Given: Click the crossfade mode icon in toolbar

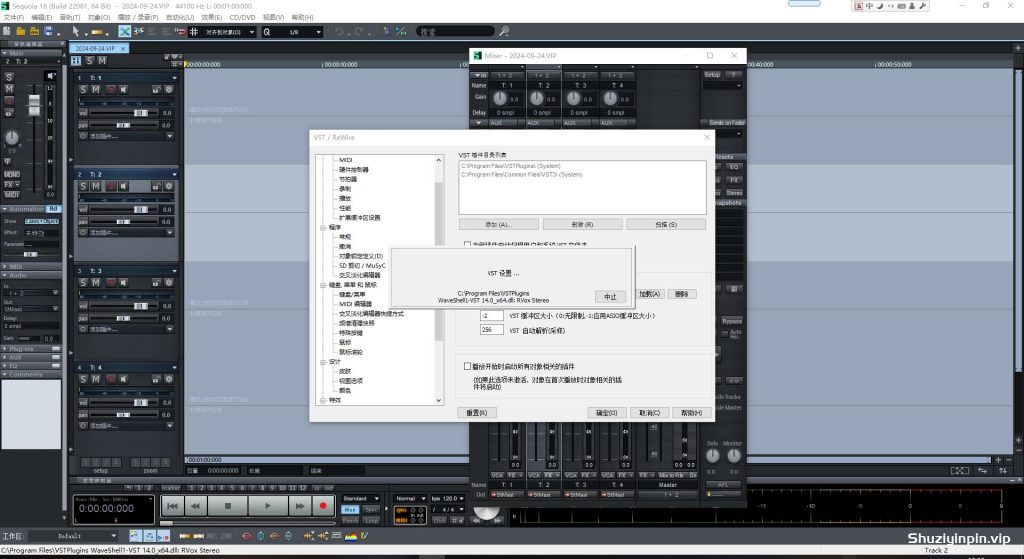Looking at the screenshot, I should [124, 31].
